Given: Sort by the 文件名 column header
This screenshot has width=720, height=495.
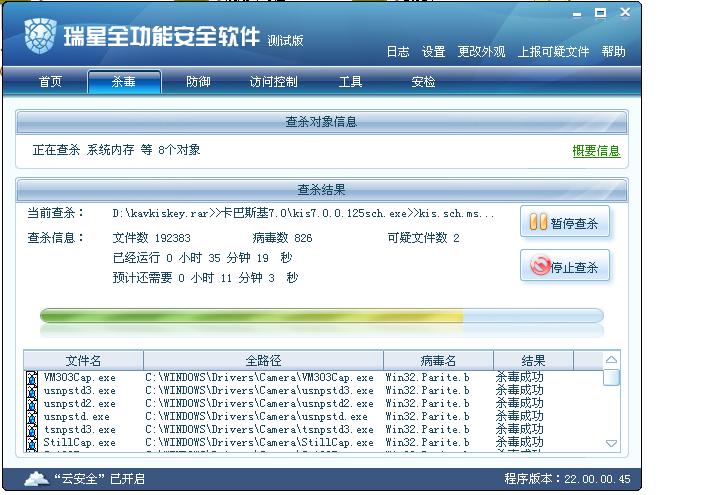Looking at the screenshot, I should click(83, 360).
